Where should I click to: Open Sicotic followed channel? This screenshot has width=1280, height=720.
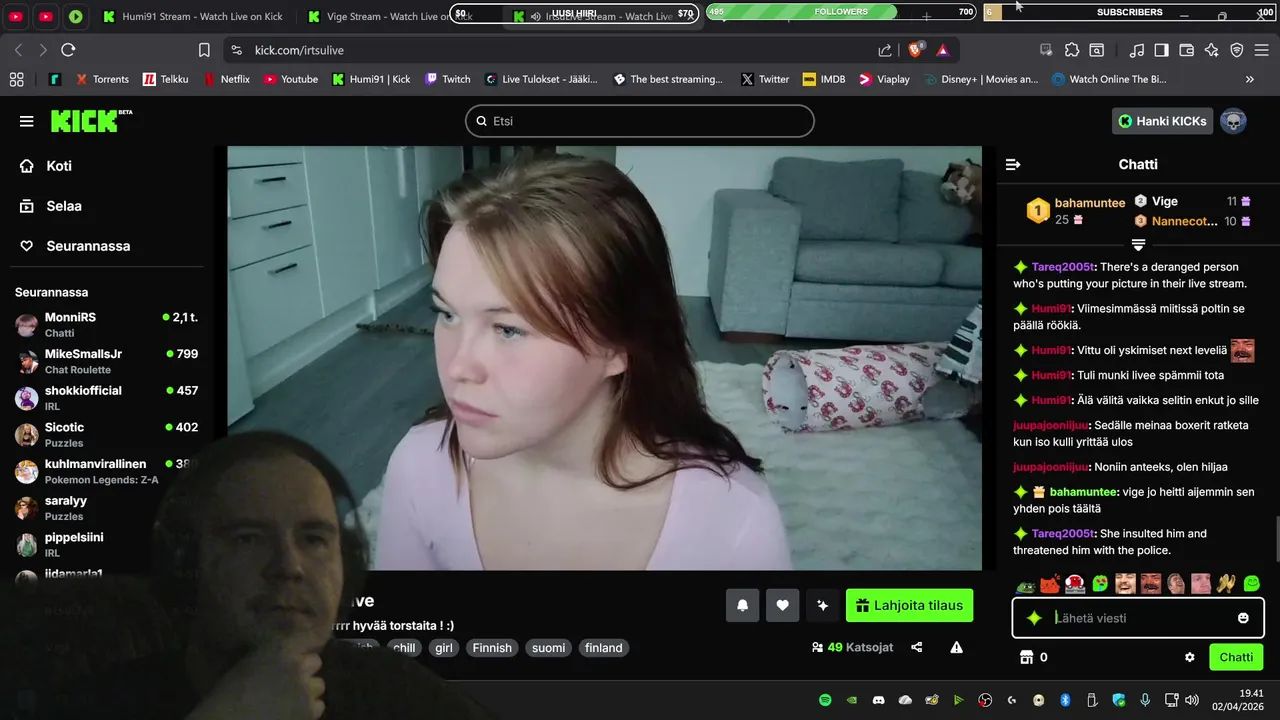[x=107, y=434]
